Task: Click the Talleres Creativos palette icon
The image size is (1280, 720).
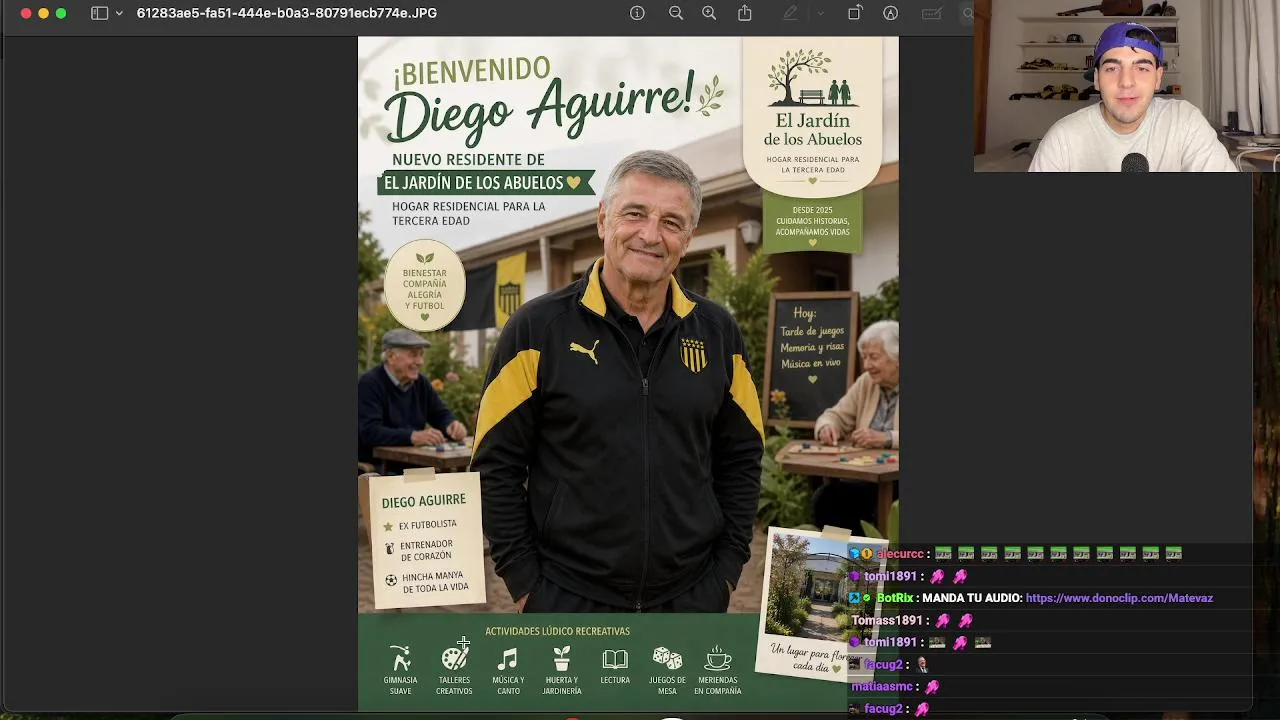Action: coord(454,658)
